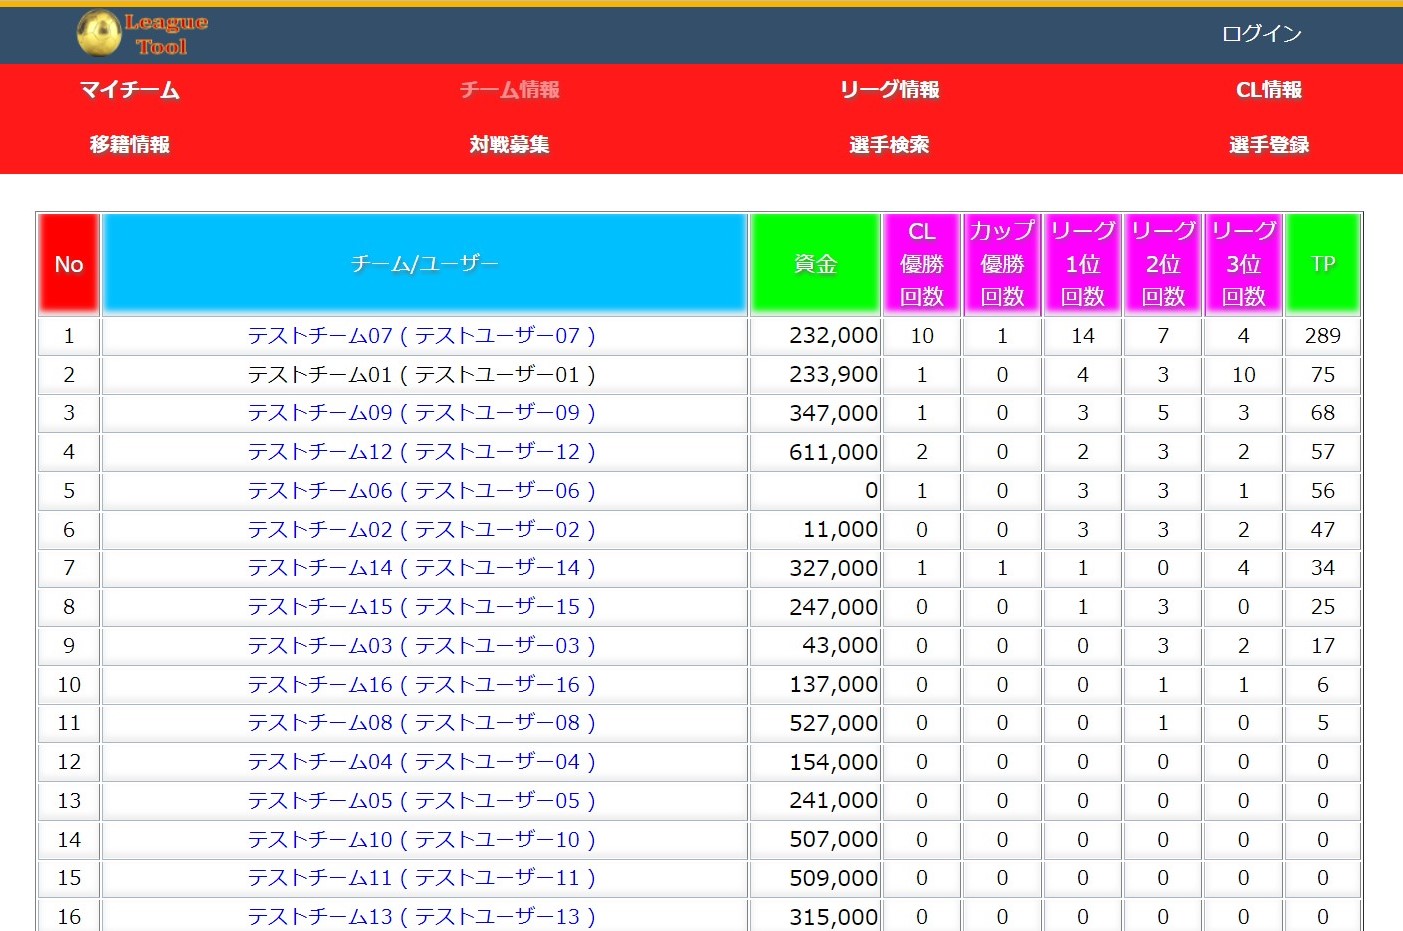Screen dimensions: 1403x931
Task: Click the League Tool logo
Action: click(142, 34)
